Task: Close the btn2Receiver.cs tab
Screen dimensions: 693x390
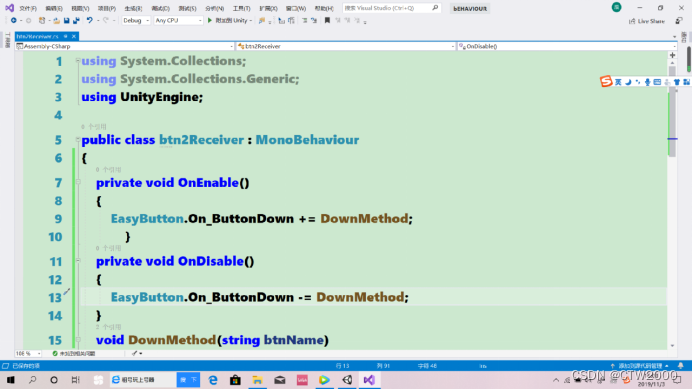Action: (x=74, y=36)
